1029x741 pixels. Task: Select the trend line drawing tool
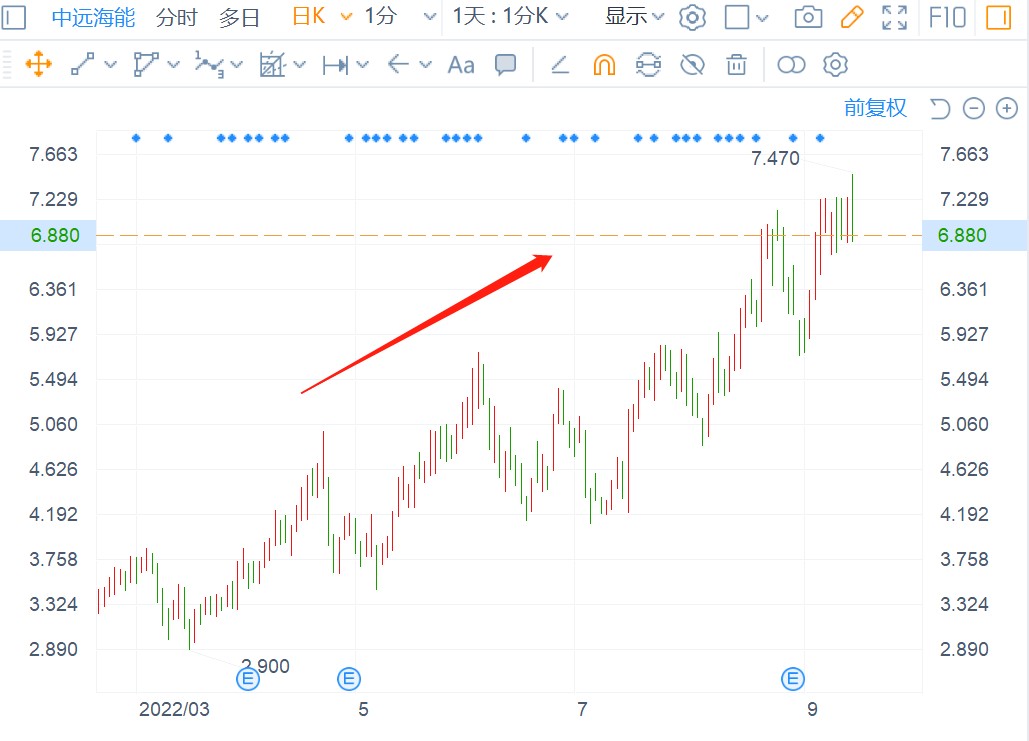(83, 64)
